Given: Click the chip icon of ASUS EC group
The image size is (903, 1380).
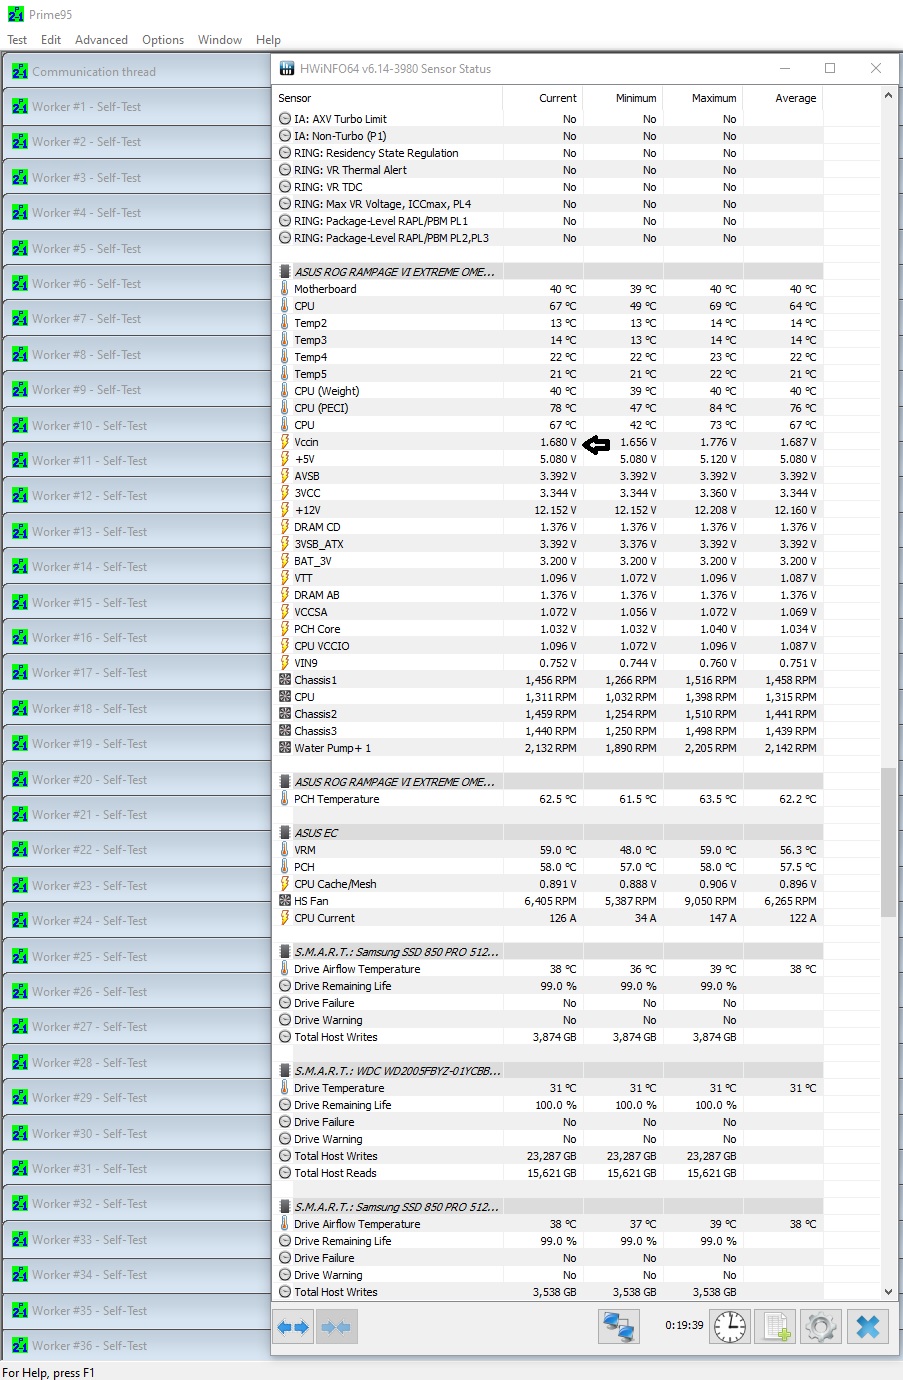Looking at the screenshot, I should pos(285,833).
